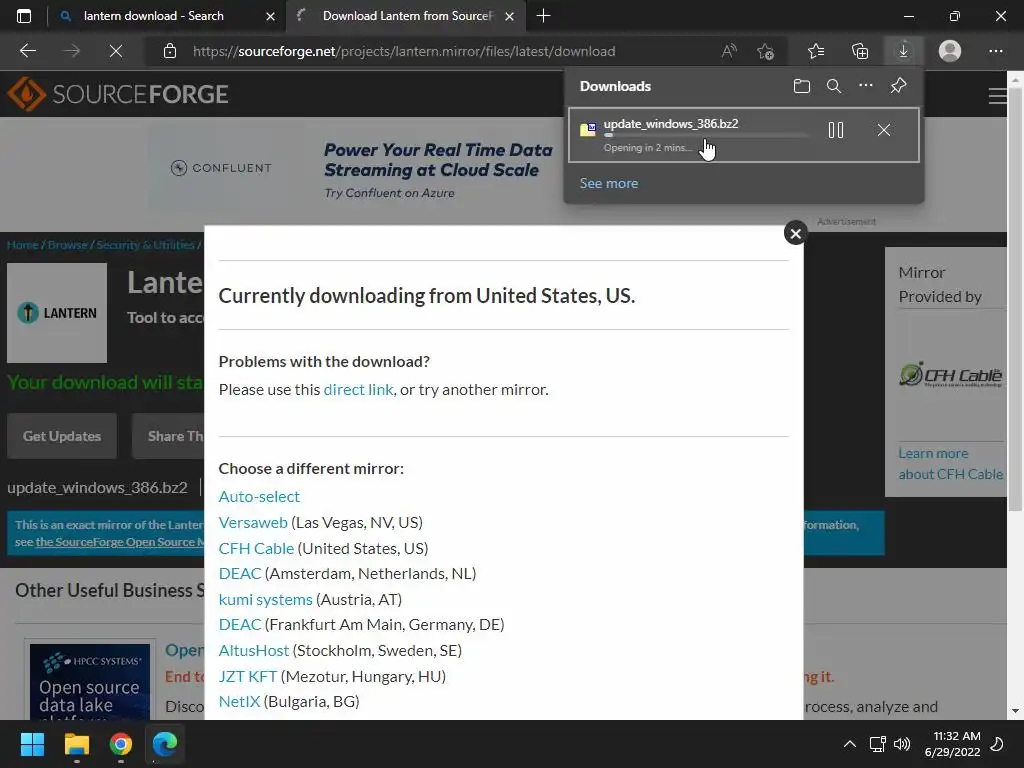The height and width of the screenshot is (768, 1024).
Task: Open the notification moon icon
Action: pyautogui.click(x=997, y=744)
